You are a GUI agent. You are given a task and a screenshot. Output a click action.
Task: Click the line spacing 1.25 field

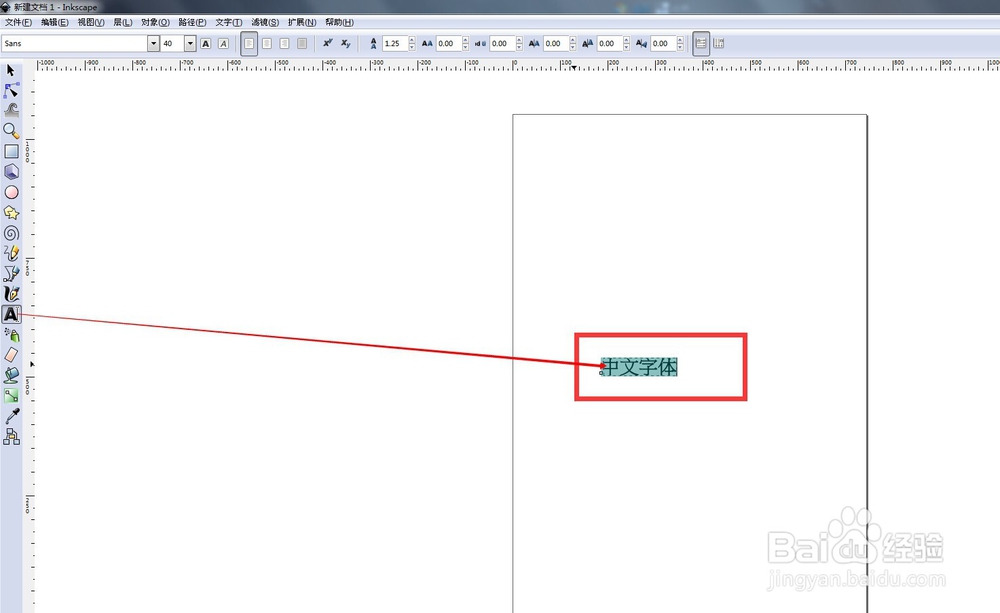[395, 43]
